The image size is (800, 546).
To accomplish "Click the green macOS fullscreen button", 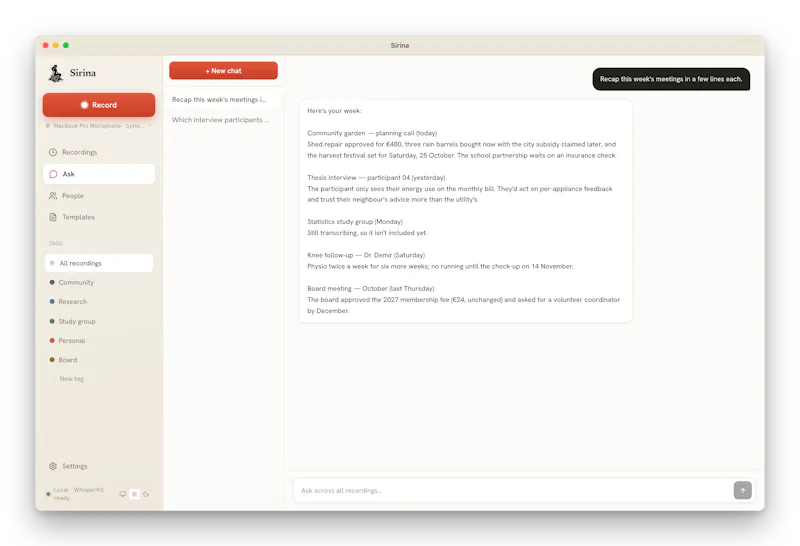I will tap(66, 45).
